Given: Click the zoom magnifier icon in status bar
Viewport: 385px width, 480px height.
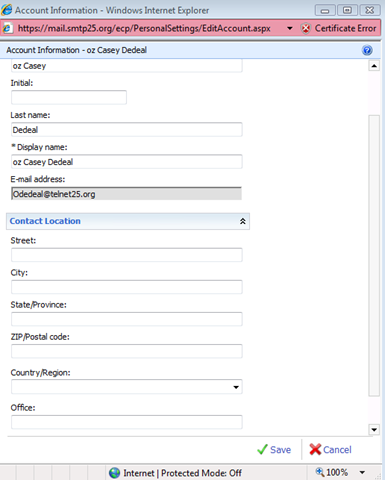Looking at the screenshot, I should pos(320,472).
